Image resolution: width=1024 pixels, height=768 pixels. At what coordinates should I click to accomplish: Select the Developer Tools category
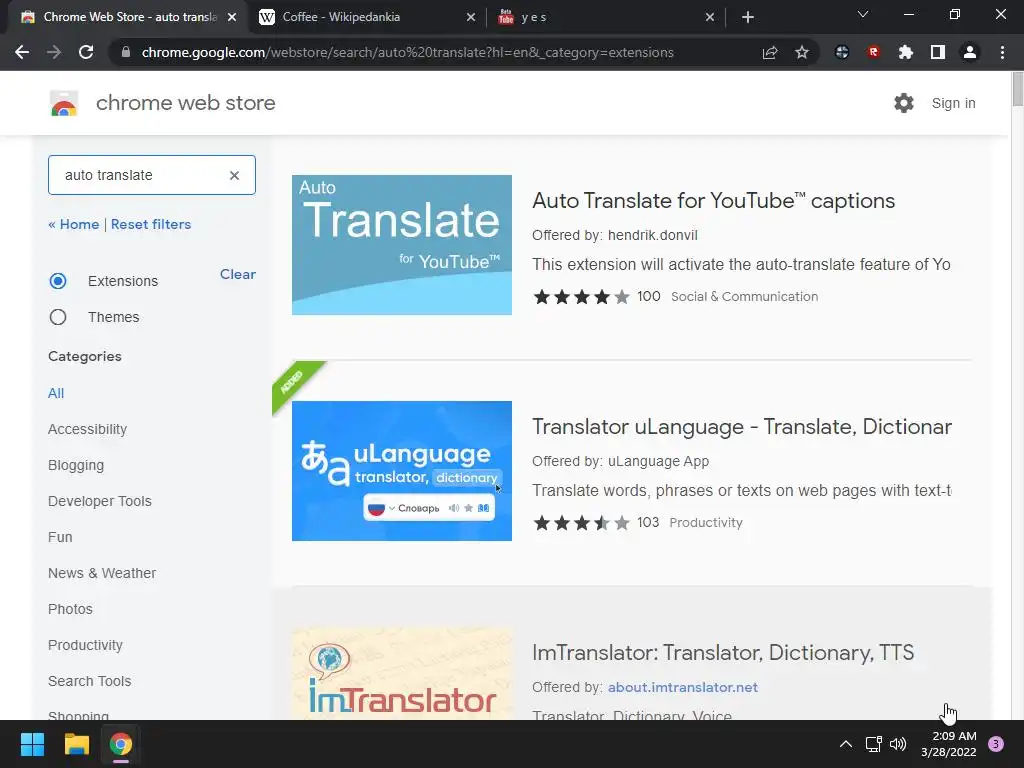pyautogui.click(x=100, y=501)
